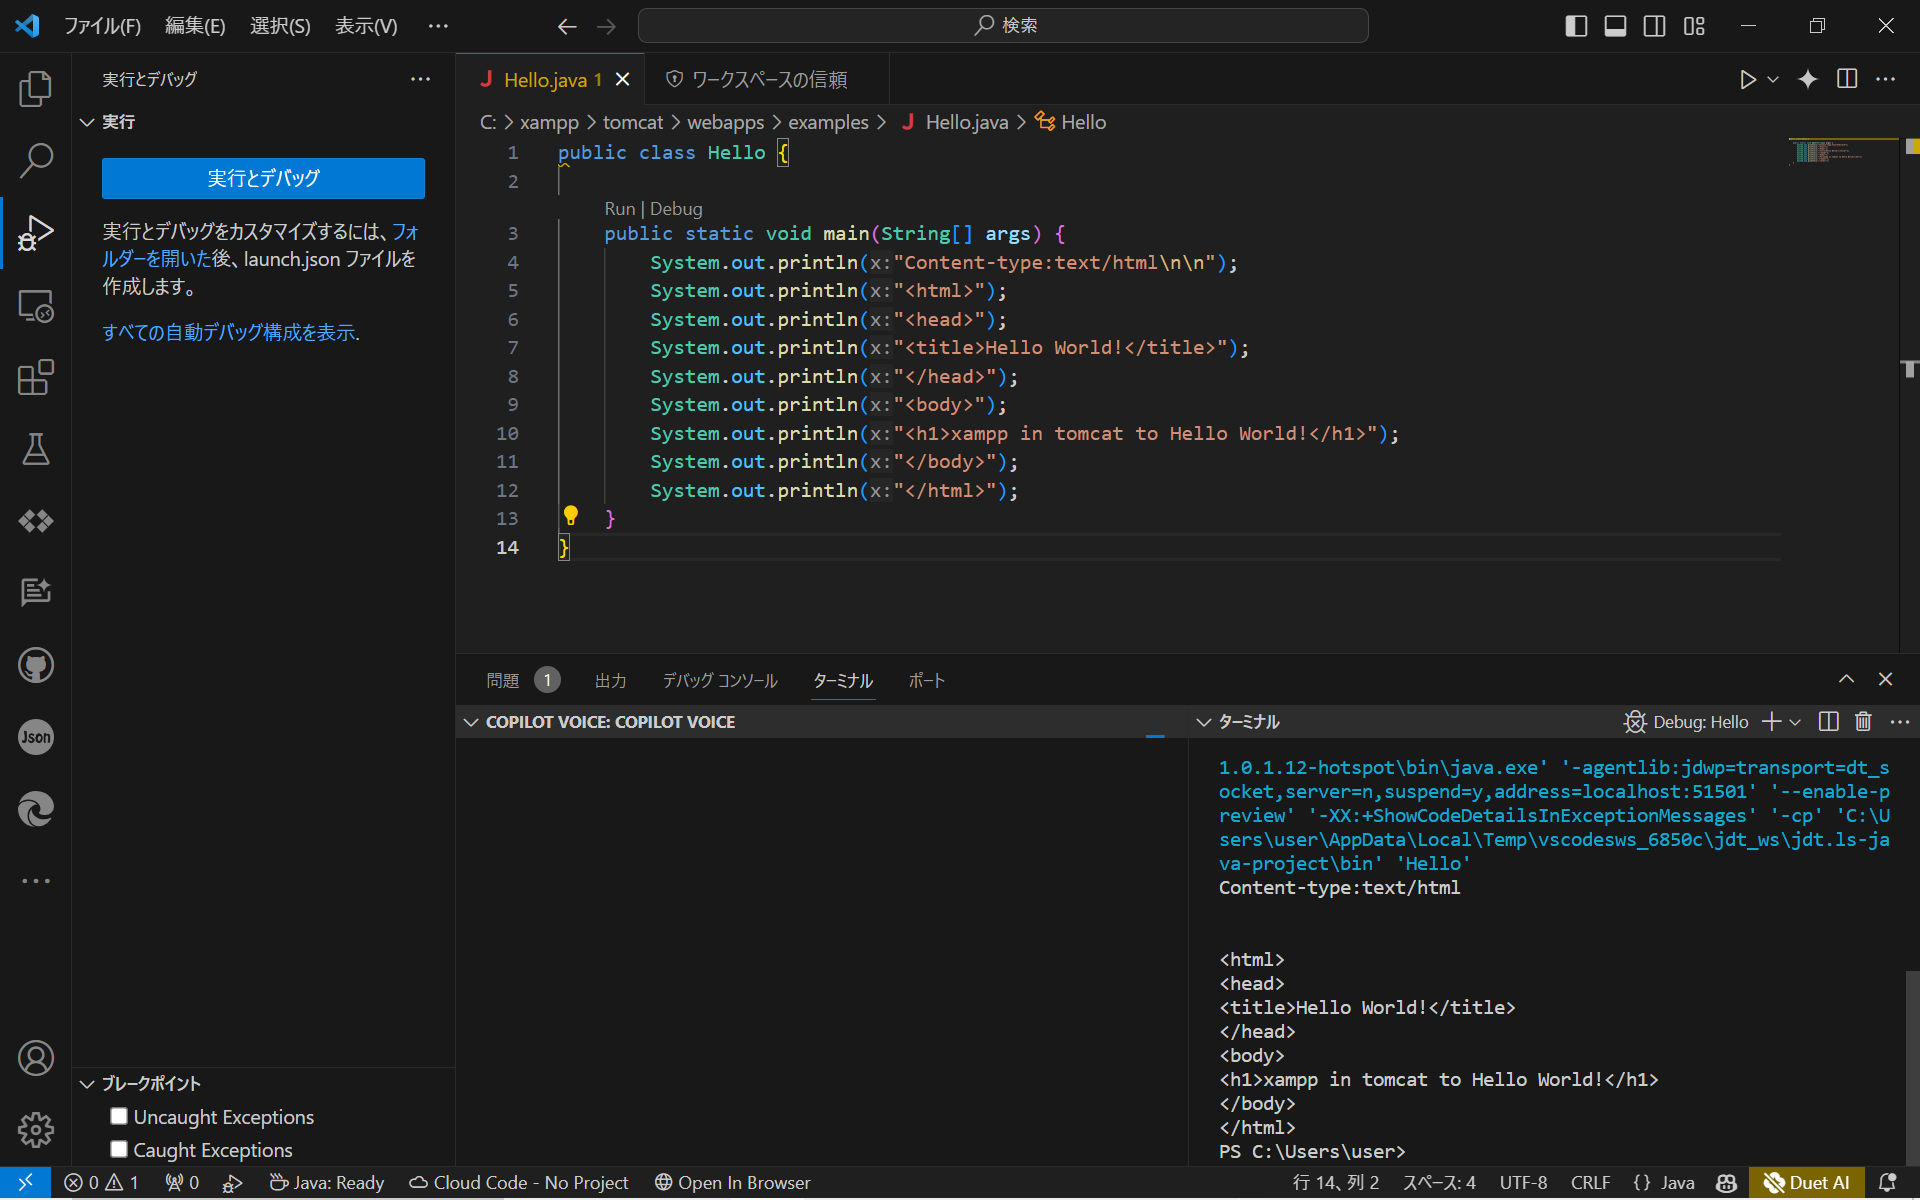Select the ワークスペースの信頼 editor tab
The height and width of the screenshot is (1200, 1920).
[767, 79]
